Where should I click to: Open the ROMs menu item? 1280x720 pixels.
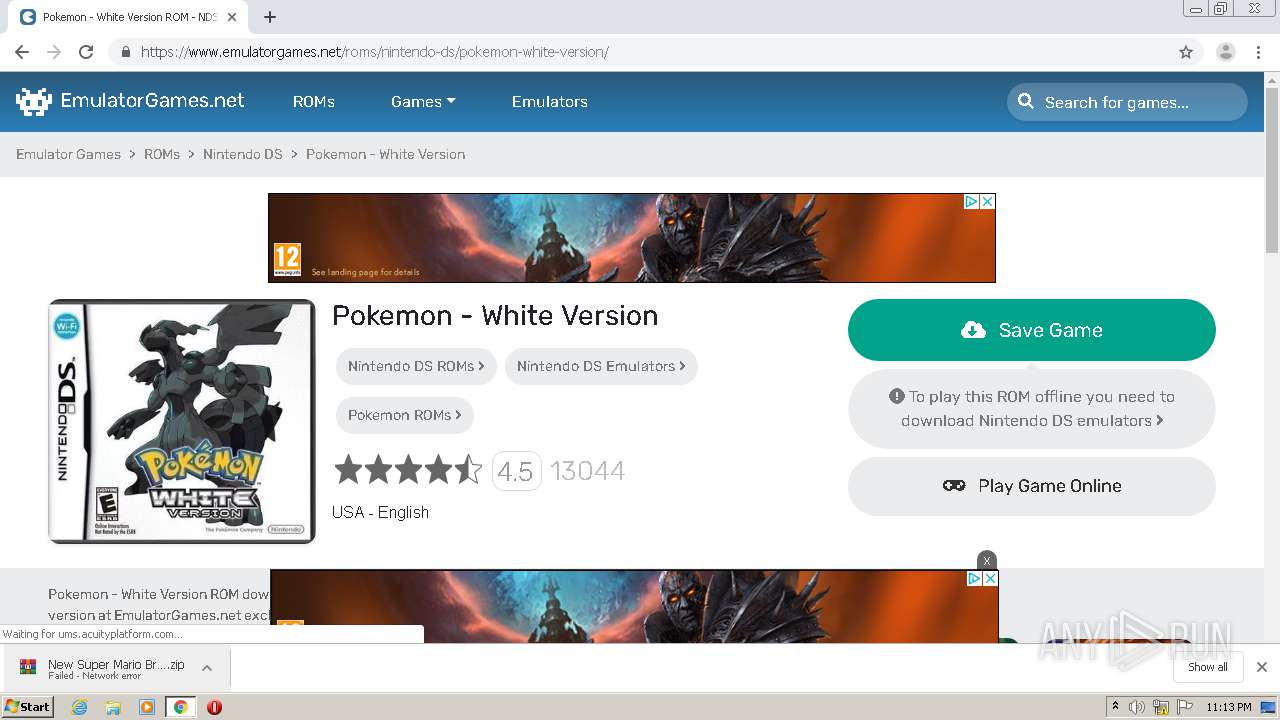pos(314,101)
